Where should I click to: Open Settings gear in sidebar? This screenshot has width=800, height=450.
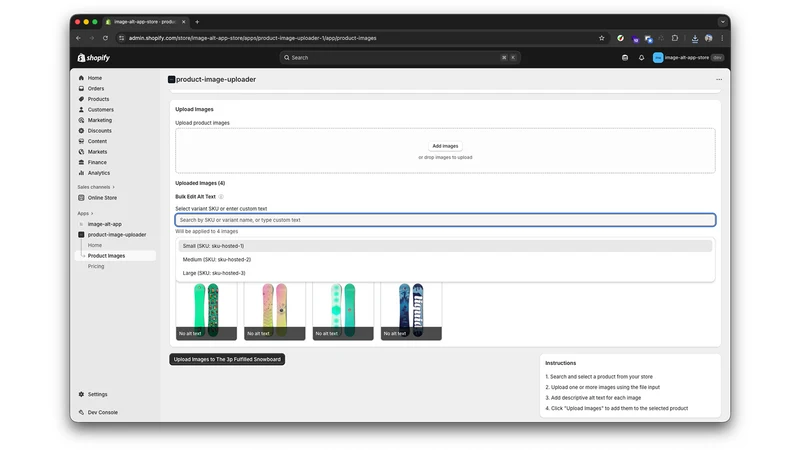coord(81,394)
